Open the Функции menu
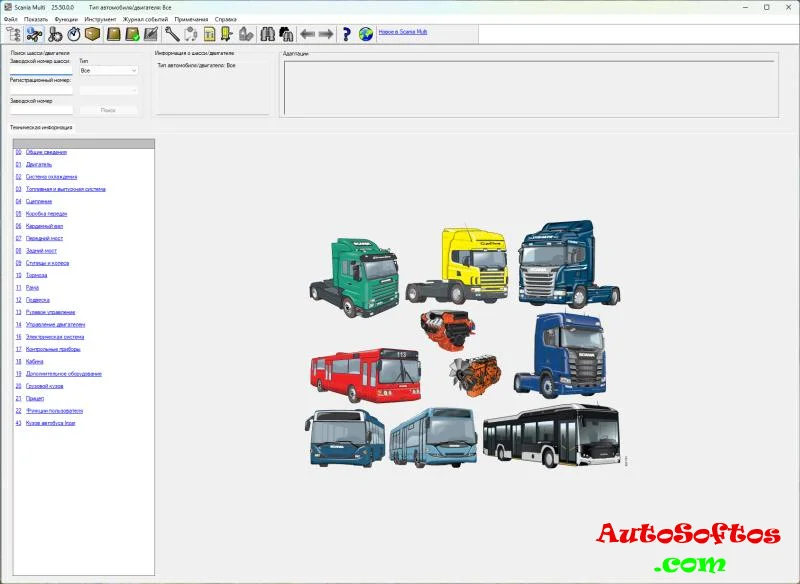800x584 pixels. point(66,19)
